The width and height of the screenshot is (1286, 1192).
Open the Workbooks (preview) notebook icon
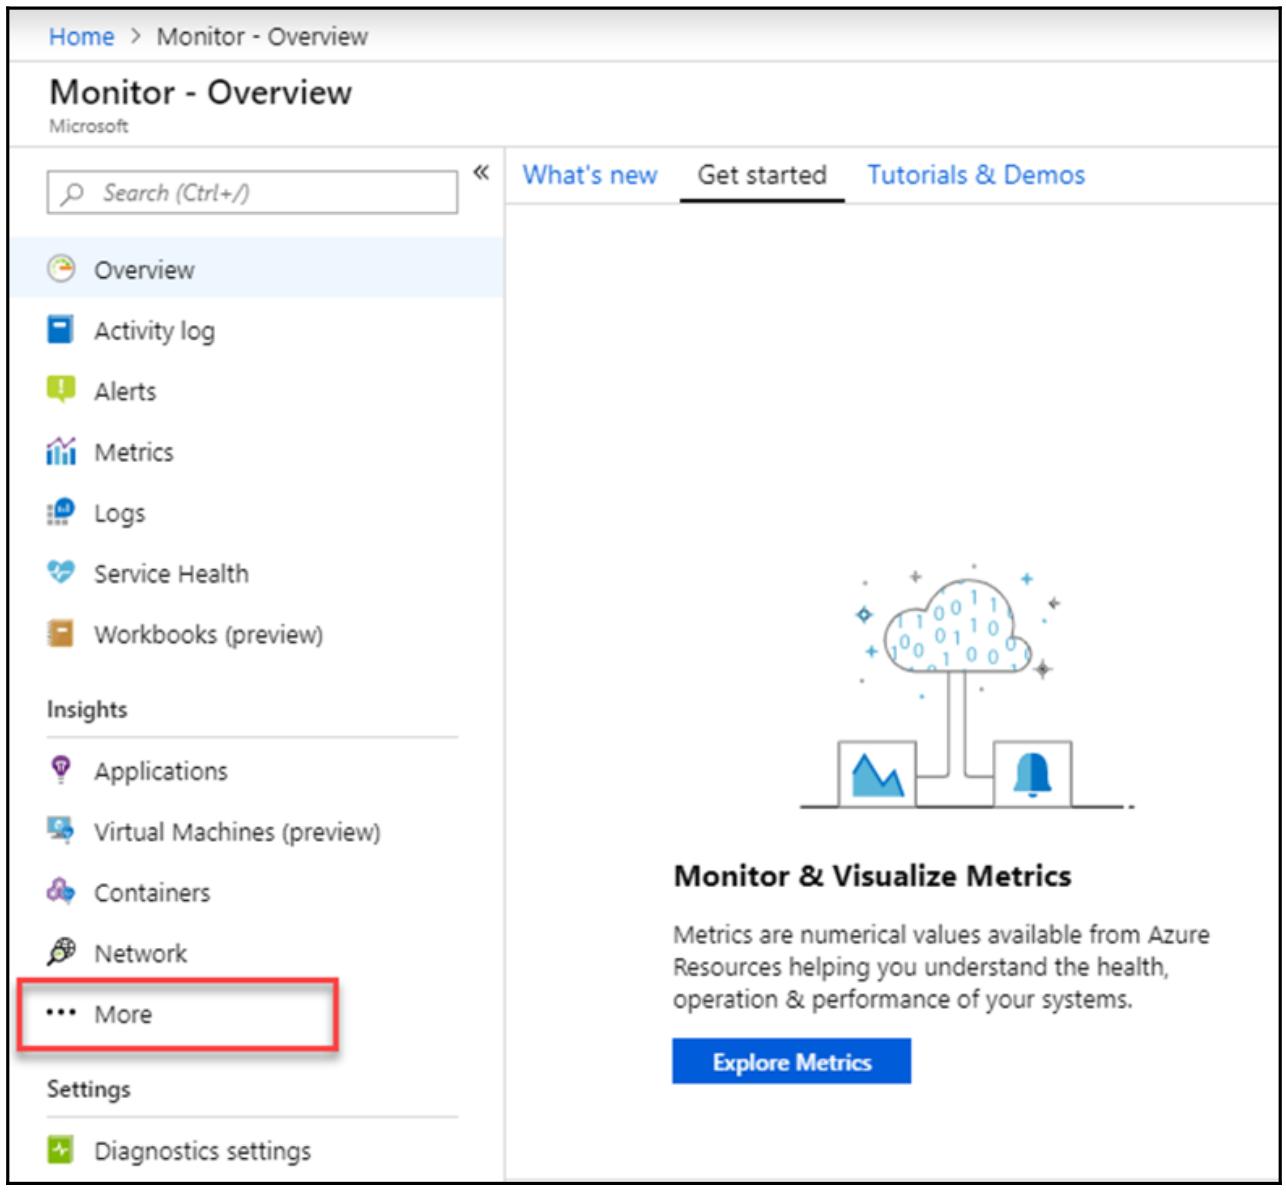(x=61, y=634)
